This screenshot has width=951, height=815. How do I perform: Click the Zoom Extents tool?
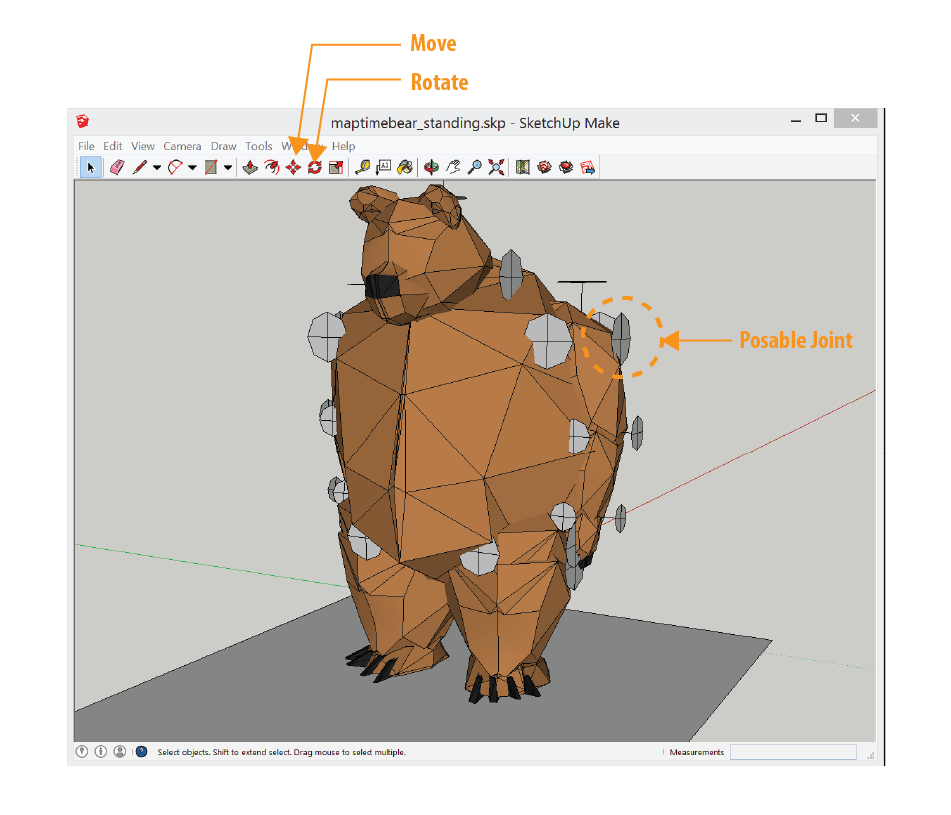click(496, 167)
